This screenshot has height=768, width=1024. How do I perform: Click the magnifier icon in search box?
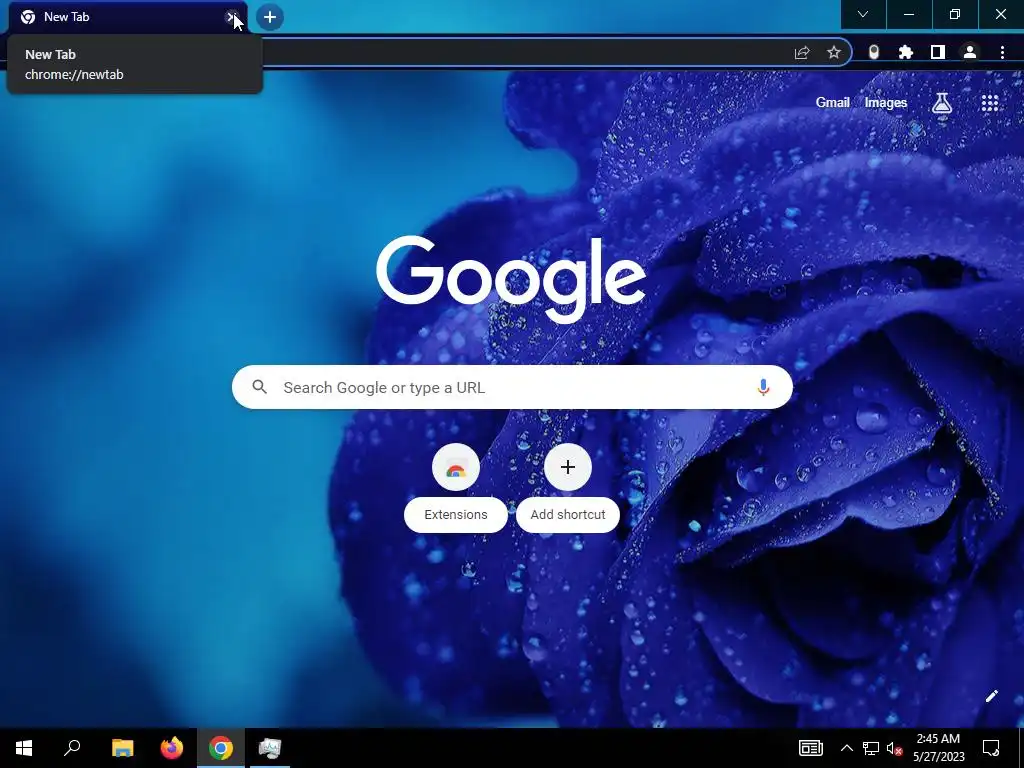click(260, 387)
